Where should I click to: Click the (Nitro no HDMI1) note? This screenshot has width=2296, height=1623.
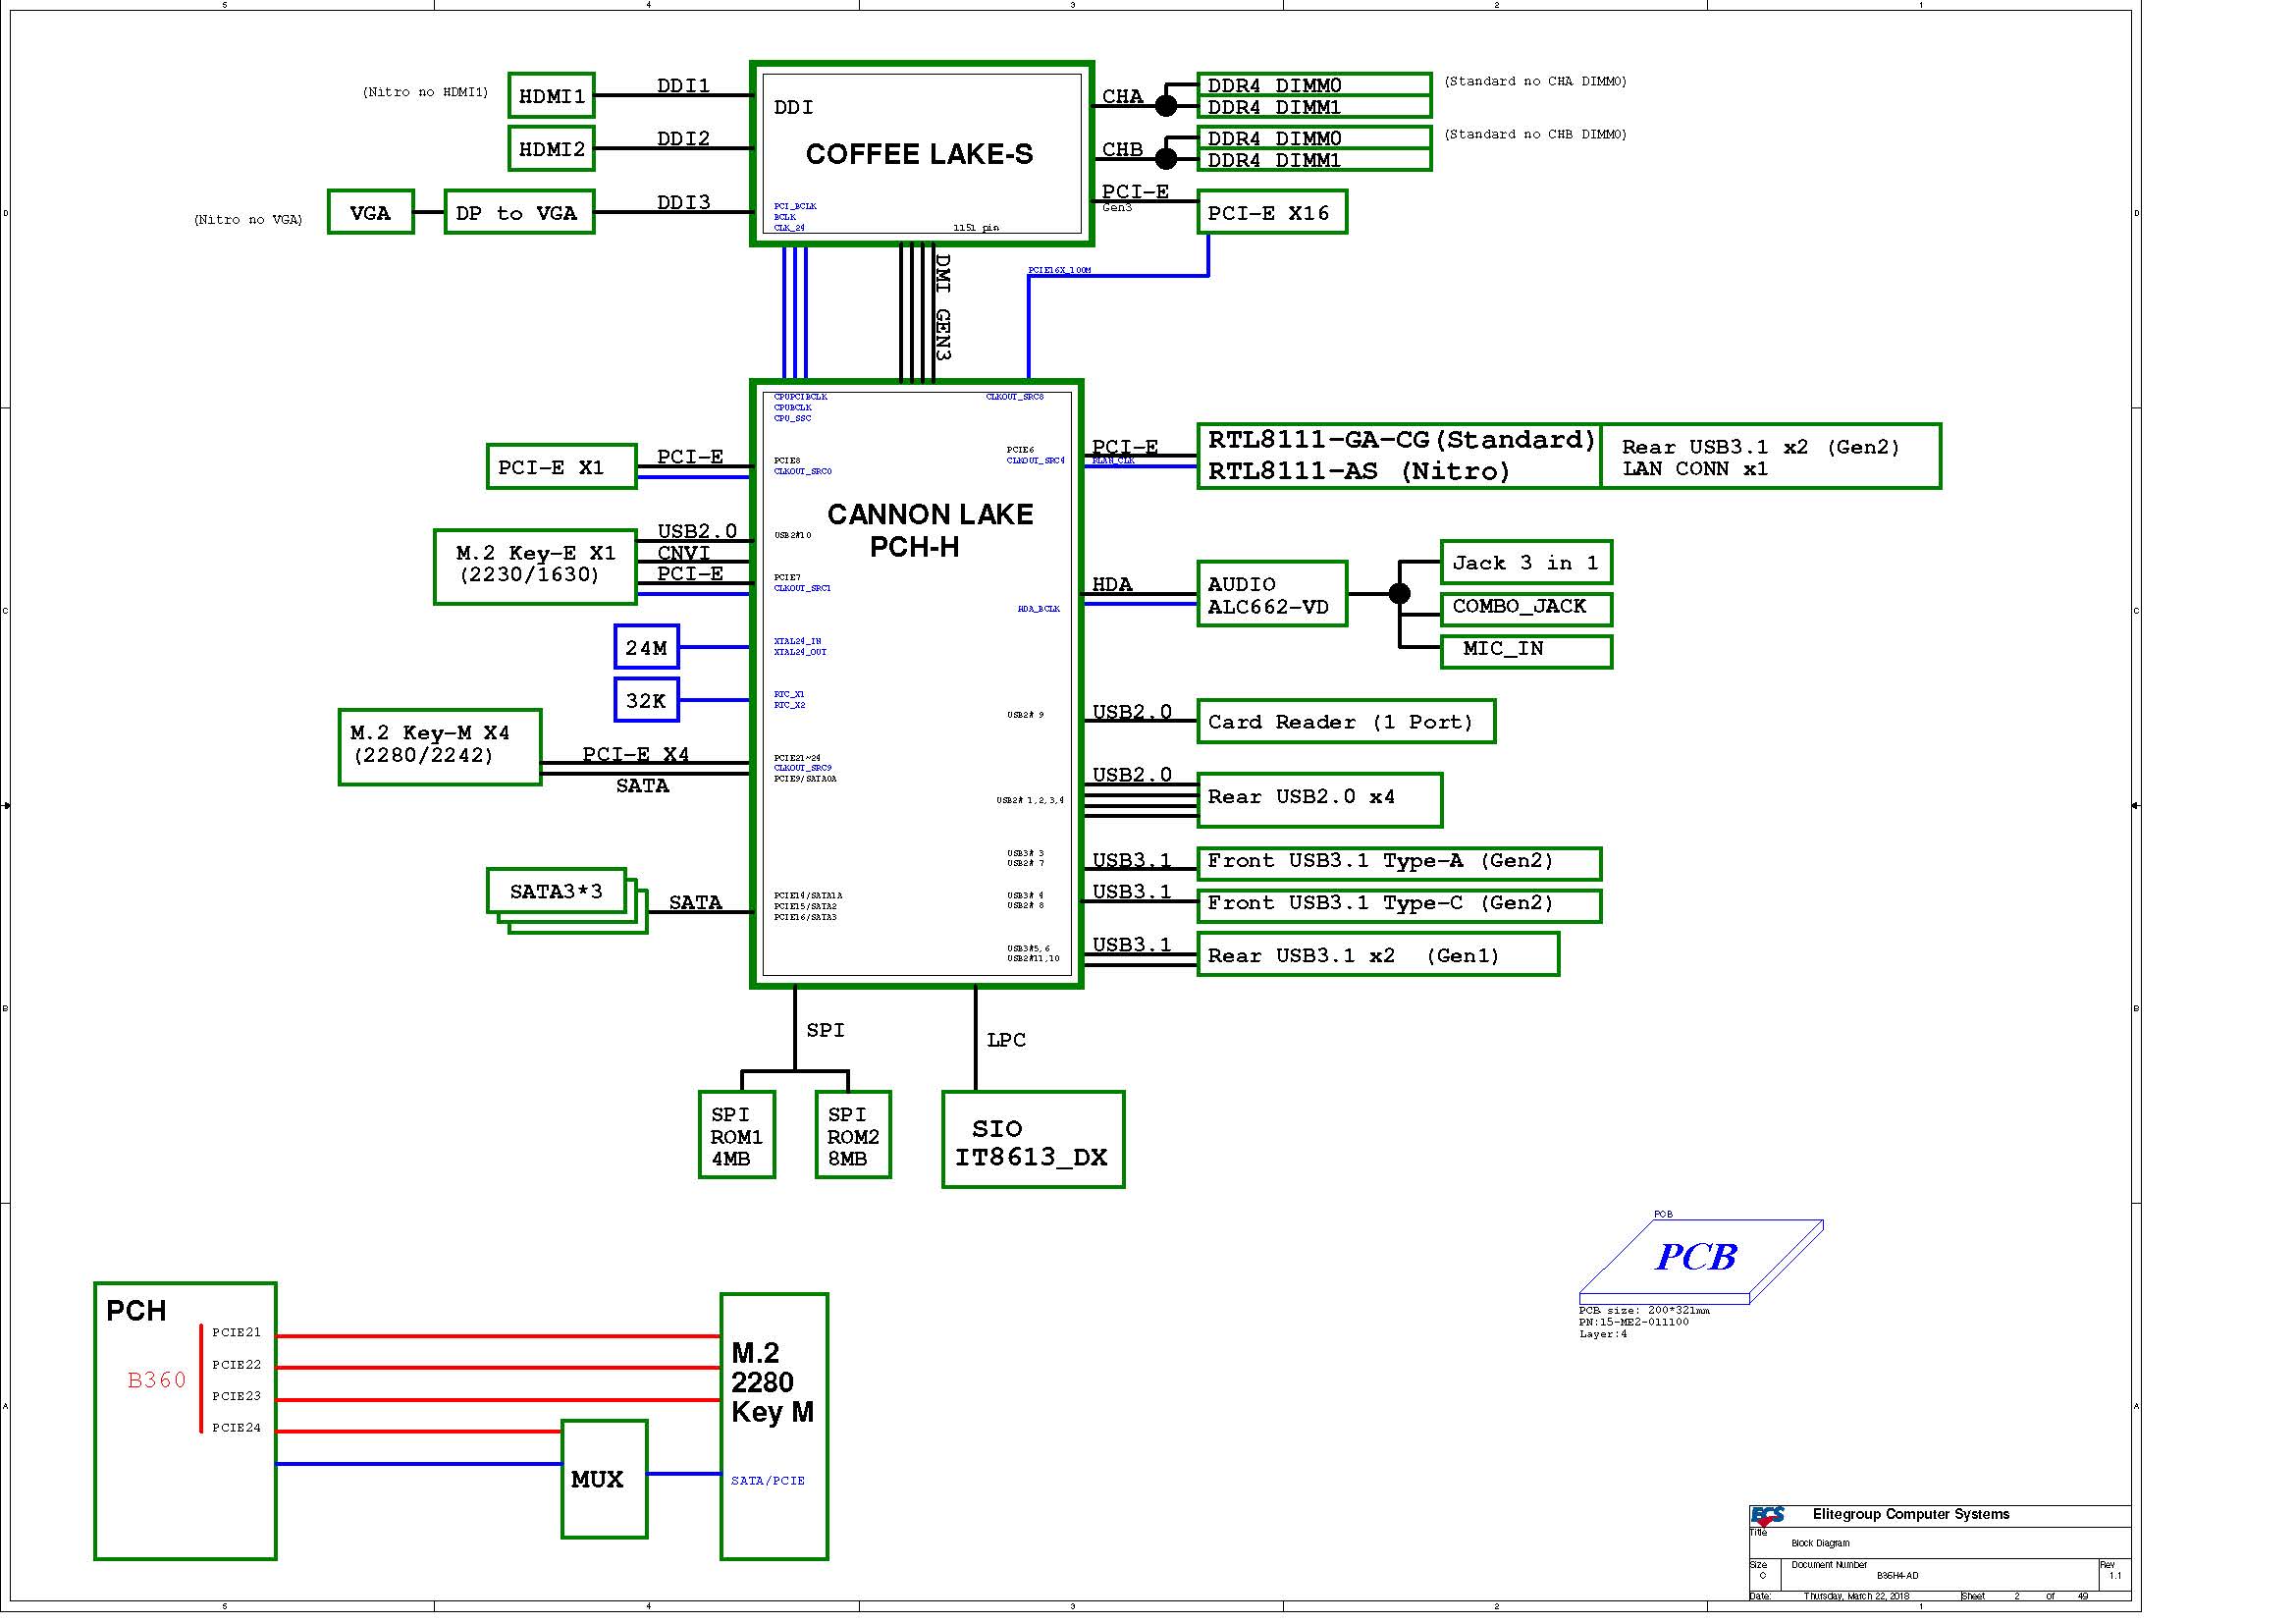pos(425,92)
